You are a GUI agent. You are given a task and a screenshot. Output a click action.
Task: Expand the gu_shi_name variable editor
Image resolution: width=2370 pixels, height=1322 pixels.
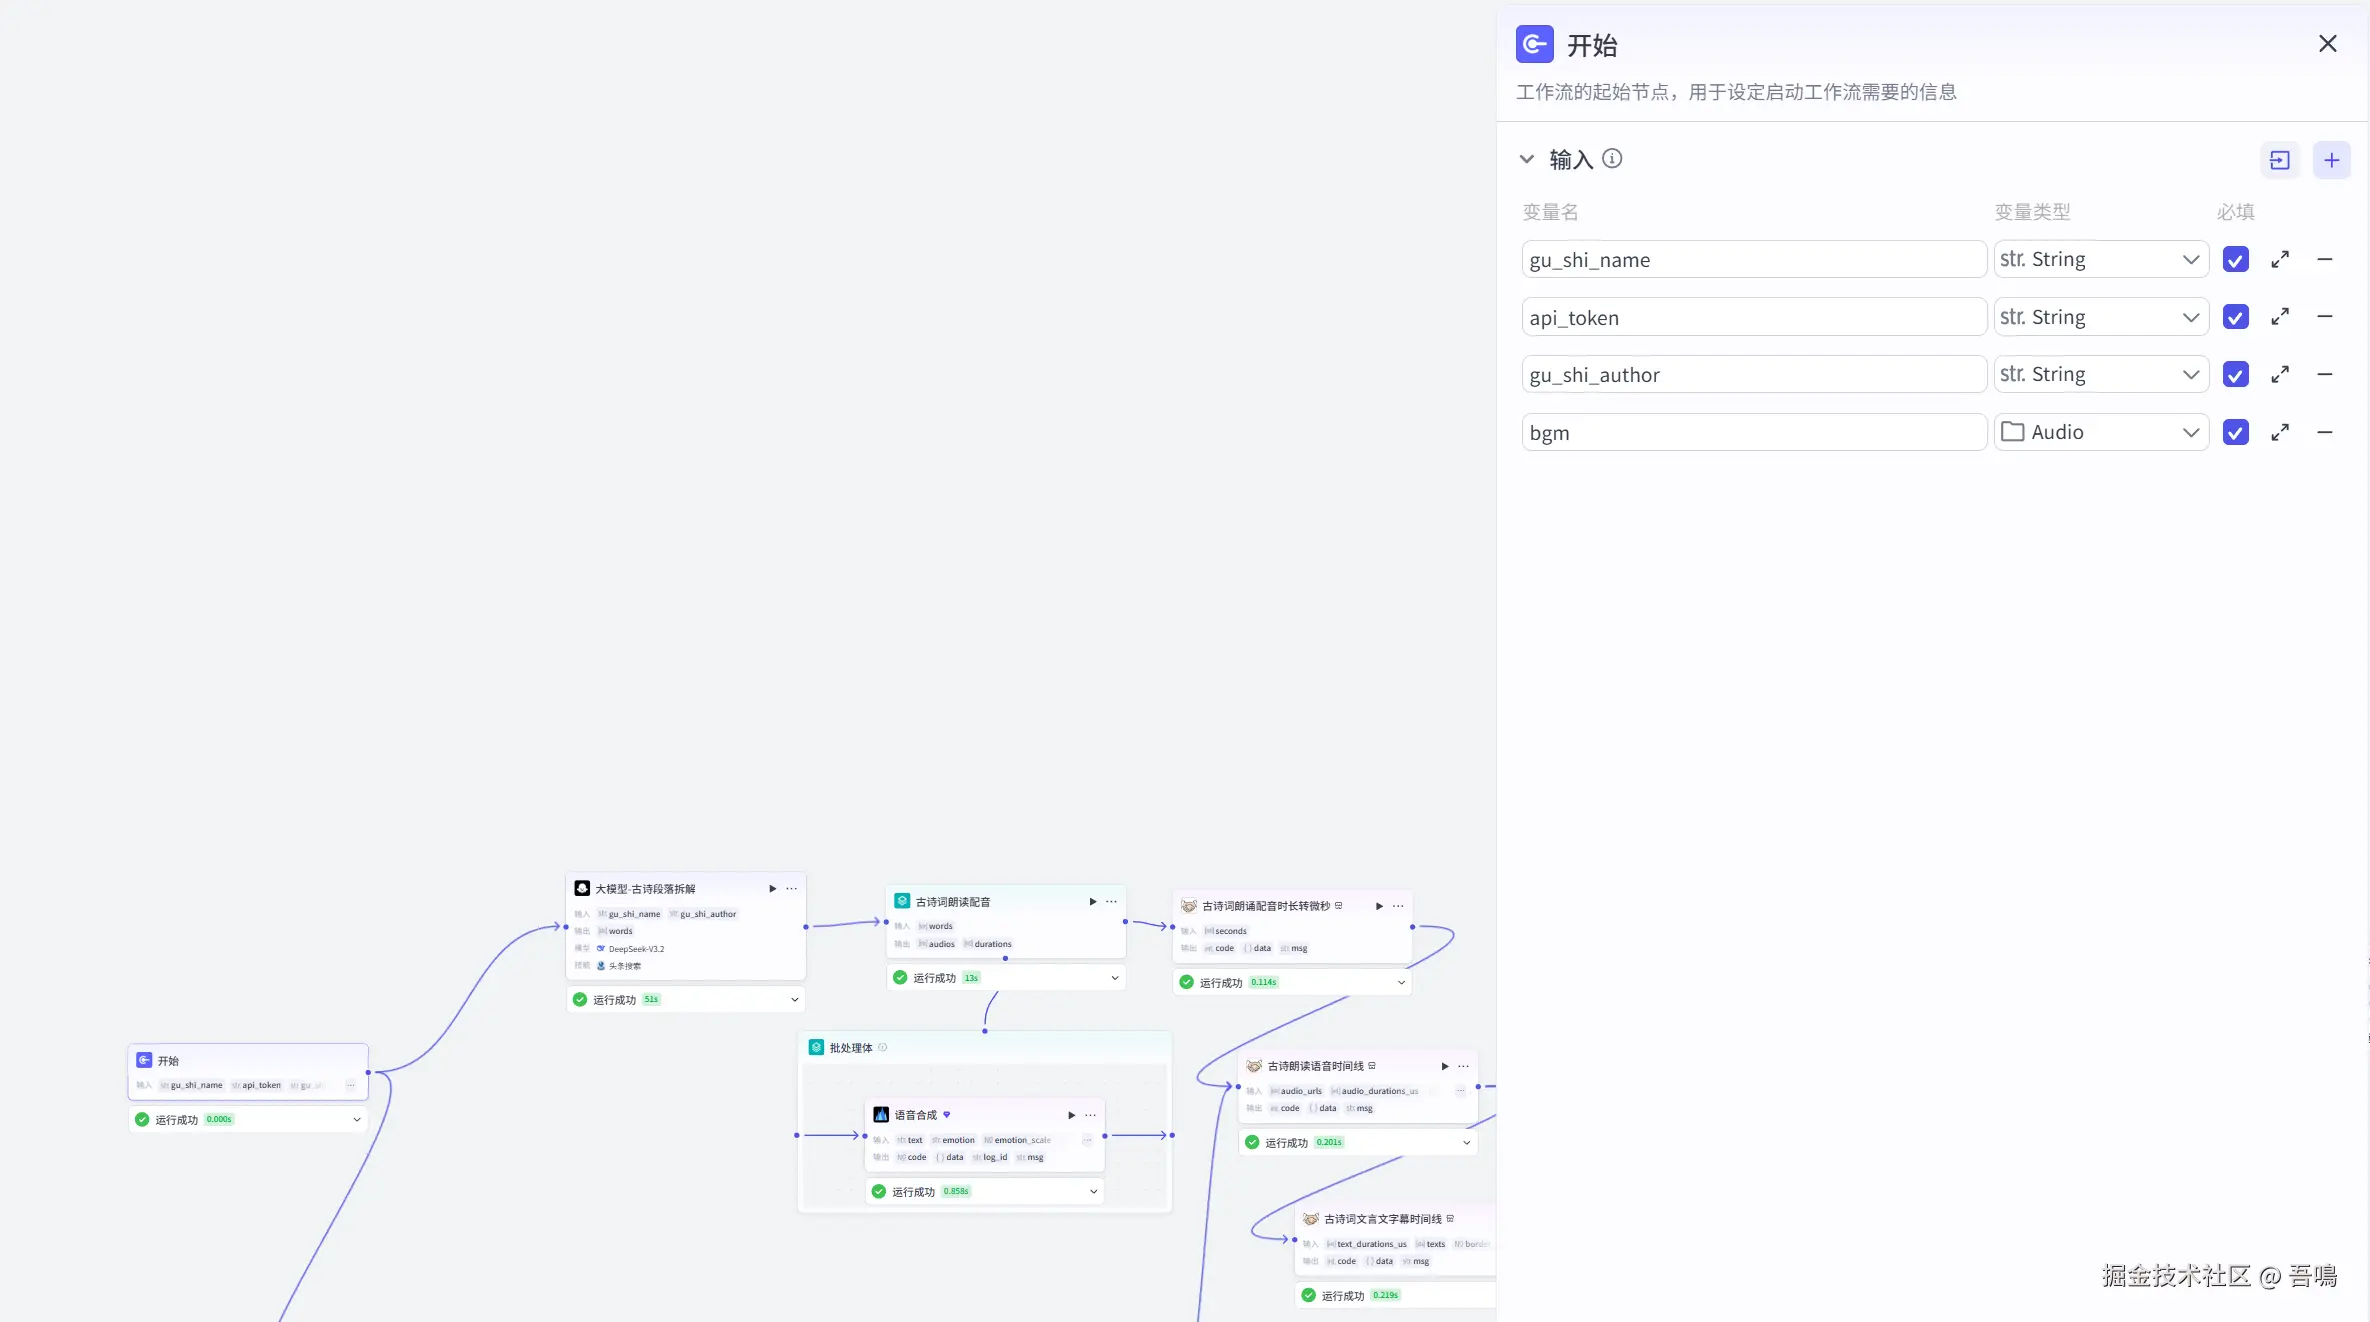pos(2279,260)
